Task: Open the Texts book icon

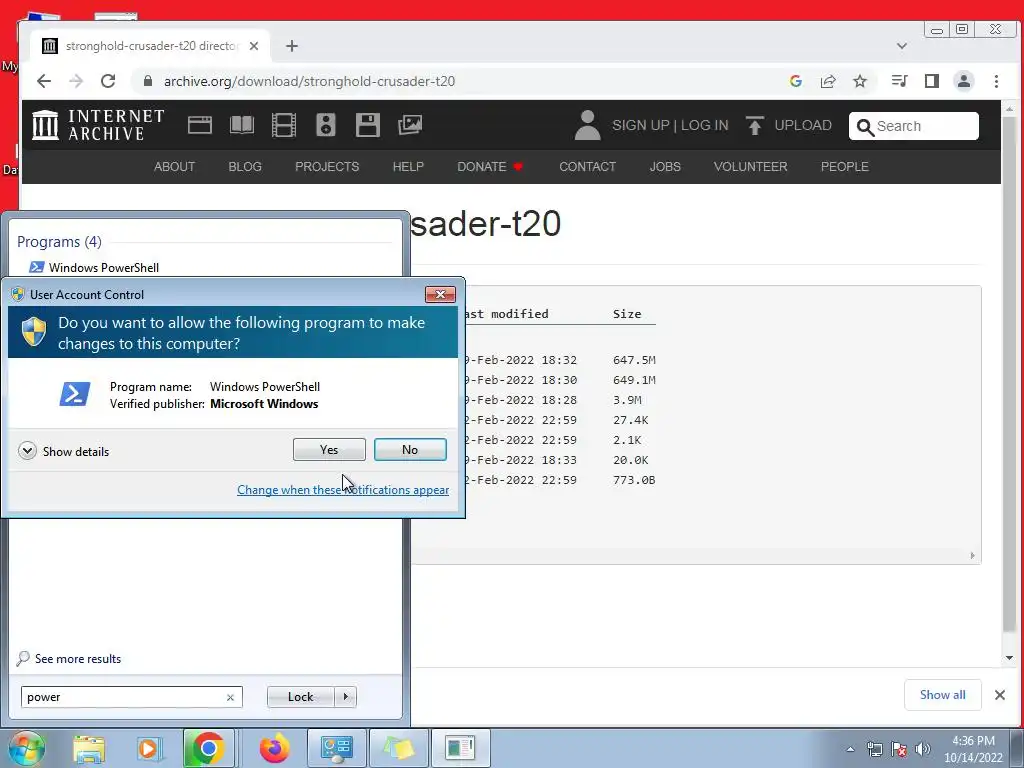Action: point(242,125)
